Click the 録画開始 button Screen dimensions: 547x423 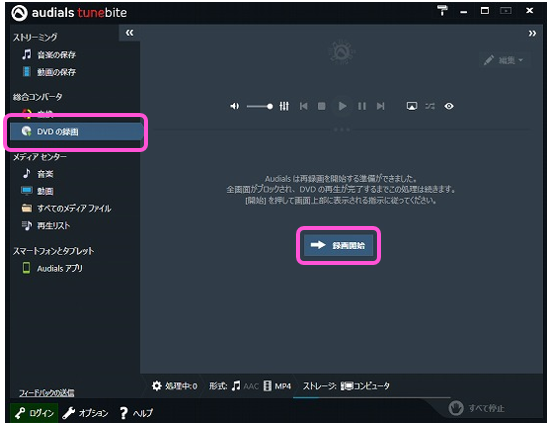click(338, 245)
